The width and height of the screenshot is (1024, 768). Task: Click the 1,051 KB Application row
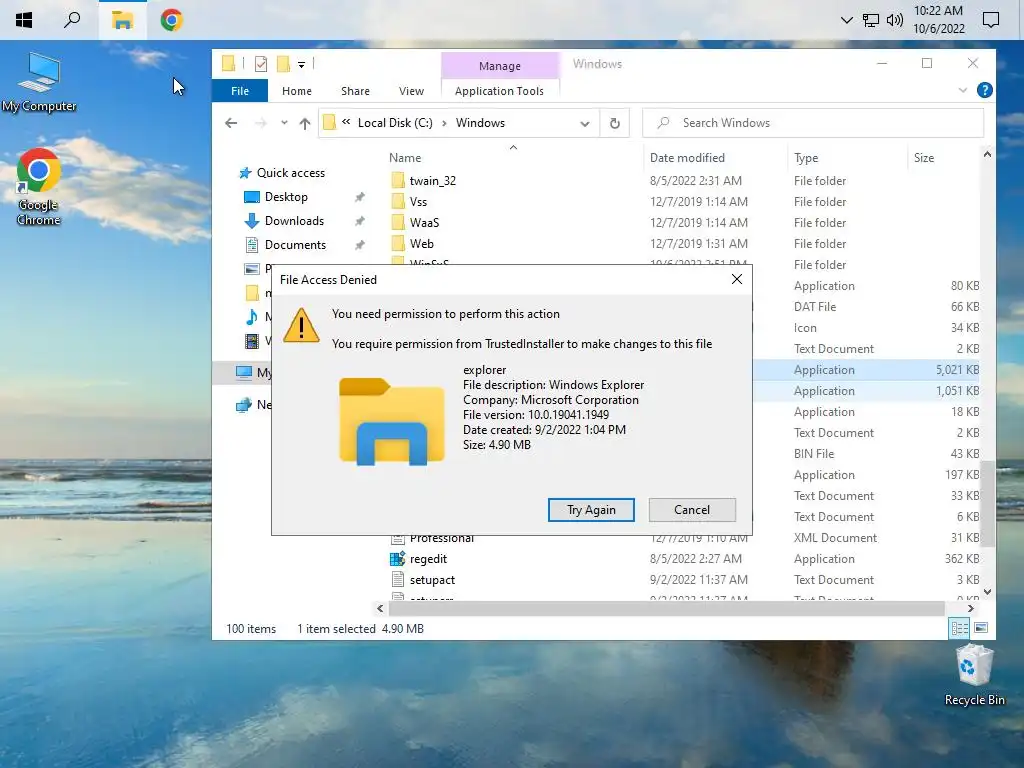(x=865, y=391)
